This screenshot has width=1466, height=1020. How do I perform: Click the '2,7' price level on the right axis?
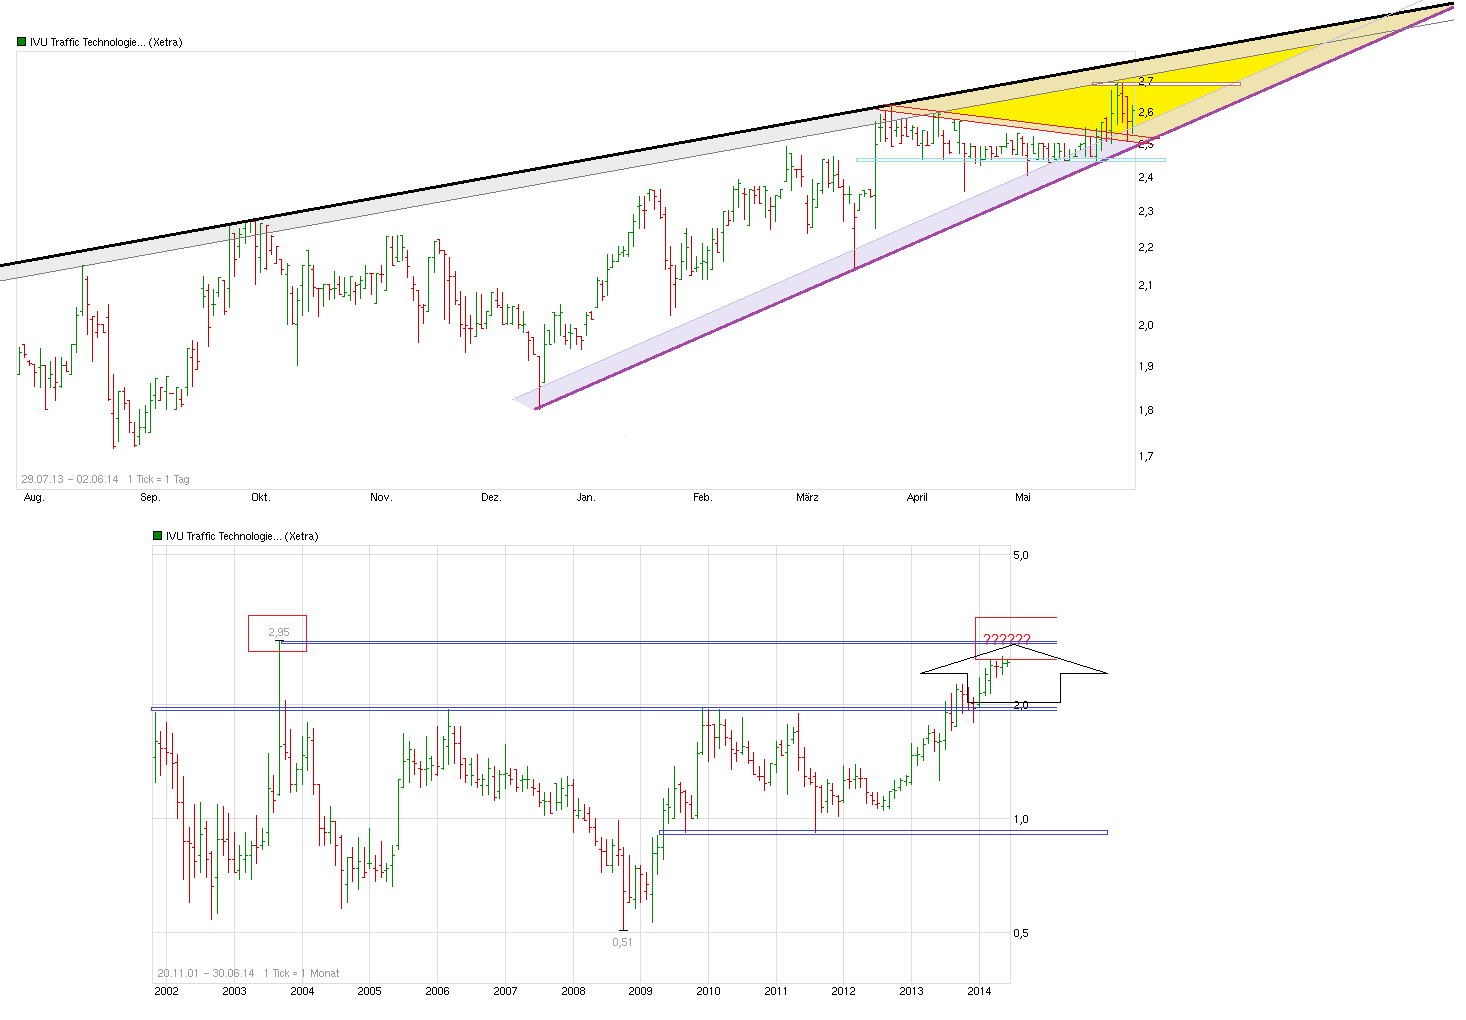(1146, 82)
